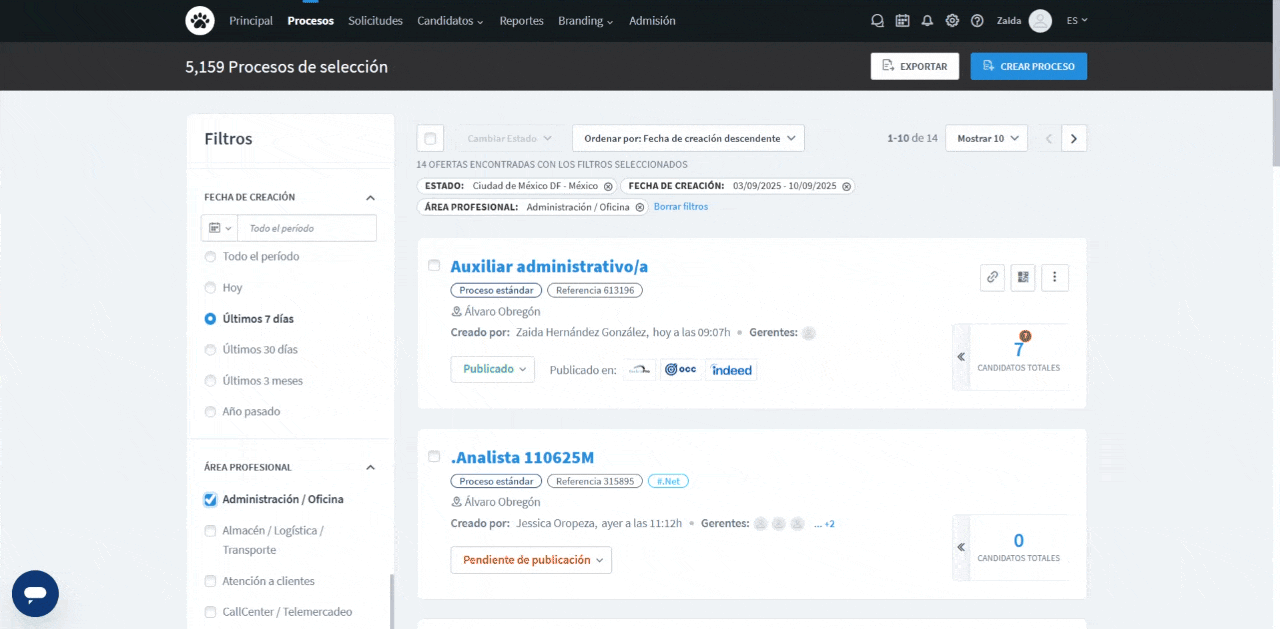Enable the Atención a clientes filter
1280x629 pixels.
[x=210, y=581]
